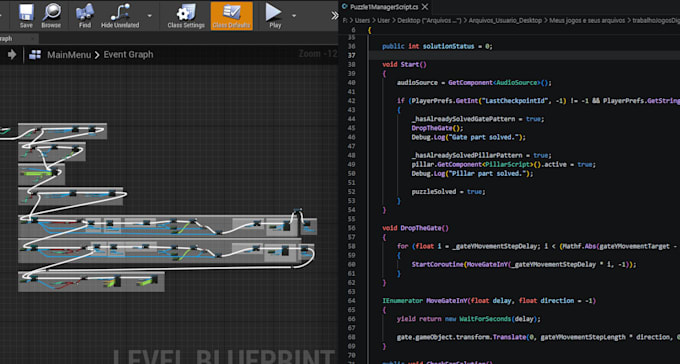
Task: Expand the toolbar overflow chevrons
Action: (335, 16)
